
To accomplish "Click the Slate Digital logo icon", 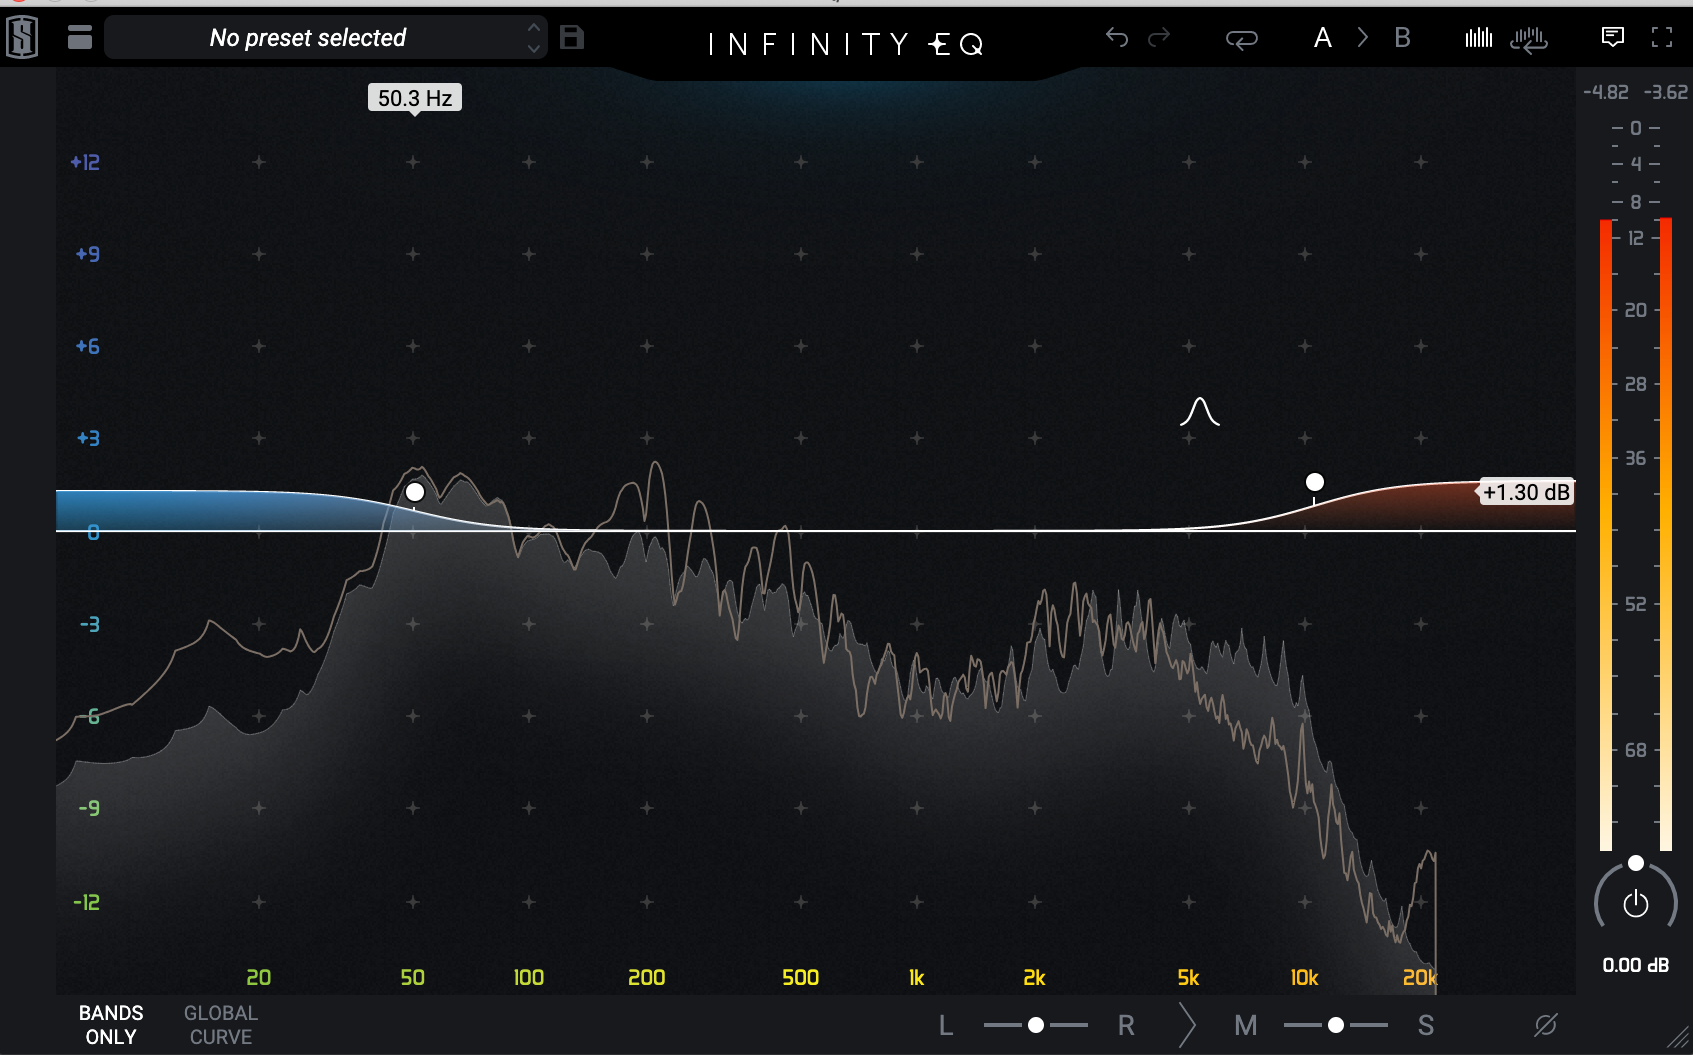I will pyautogui.click(x=22, y=38).
